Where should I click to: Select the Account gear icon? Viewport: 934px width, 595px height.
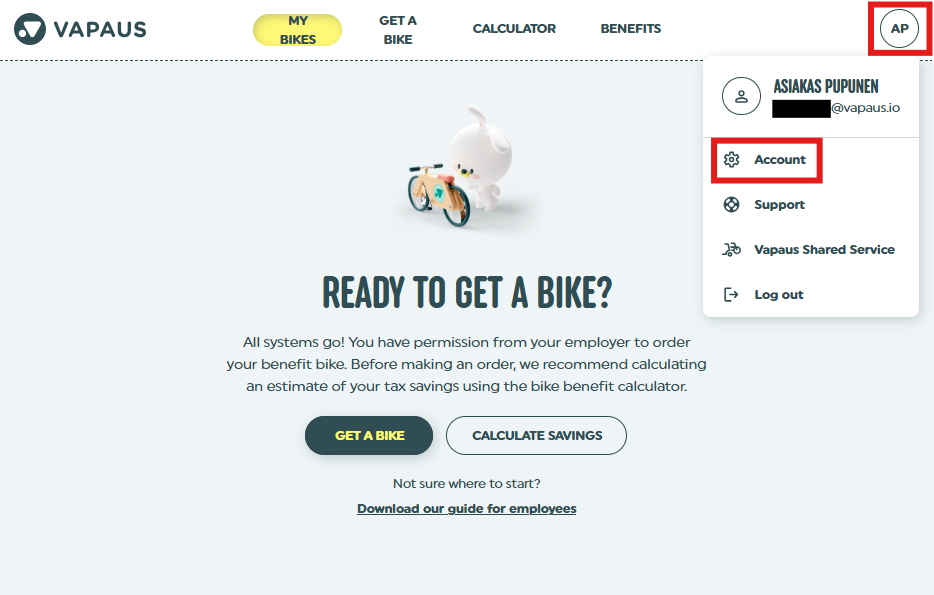point(732,159)
